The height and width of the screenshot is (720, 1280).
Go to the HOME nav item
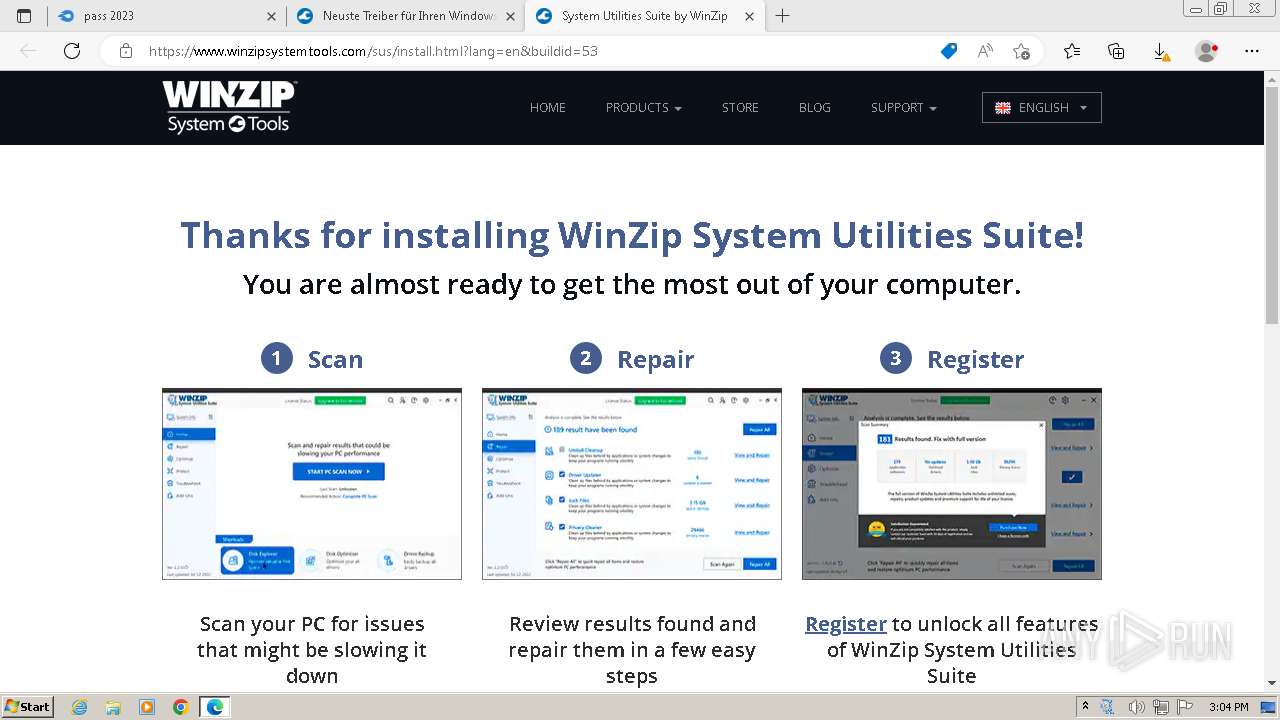point(548,107)
